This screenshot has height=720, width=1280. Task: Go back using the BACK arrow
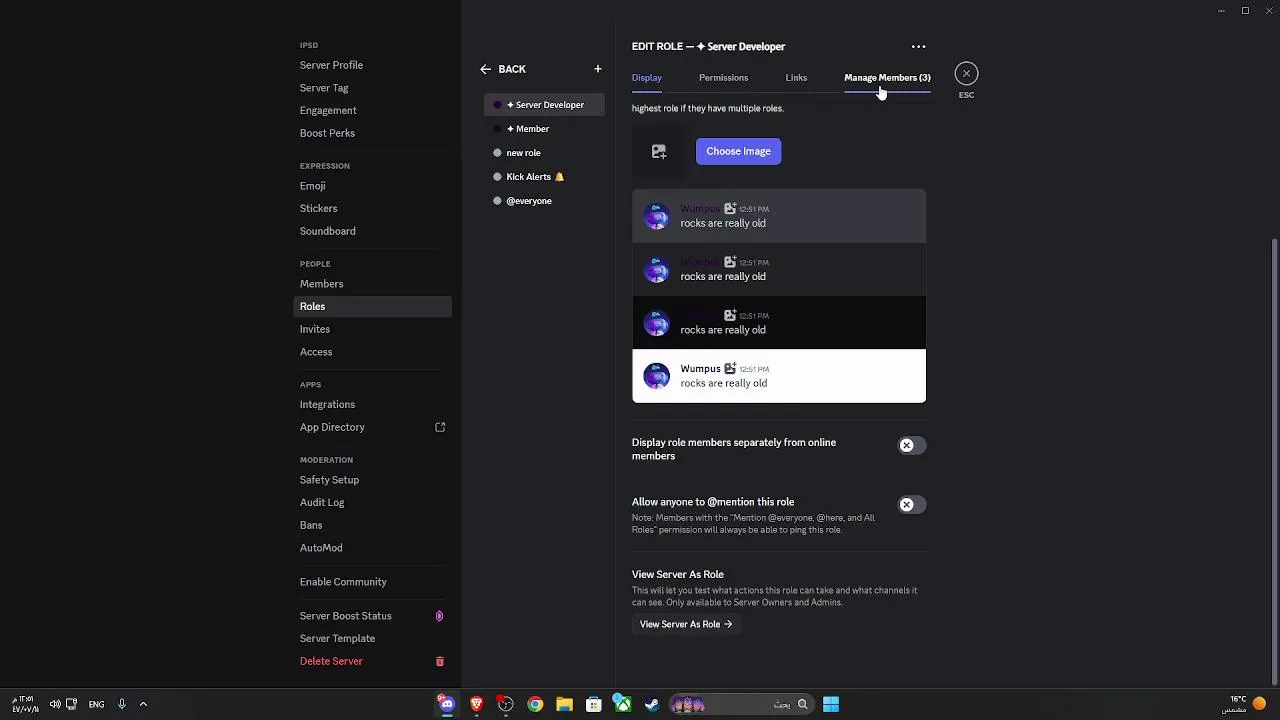[502, 69]
